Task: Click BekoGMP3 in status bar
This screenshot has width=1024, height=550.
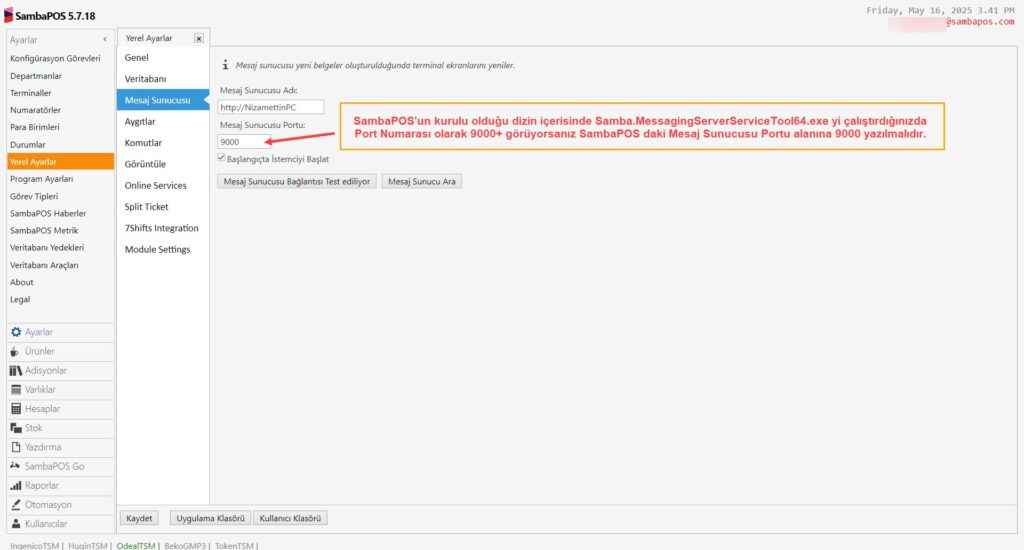Action: (x=185, y=545)
